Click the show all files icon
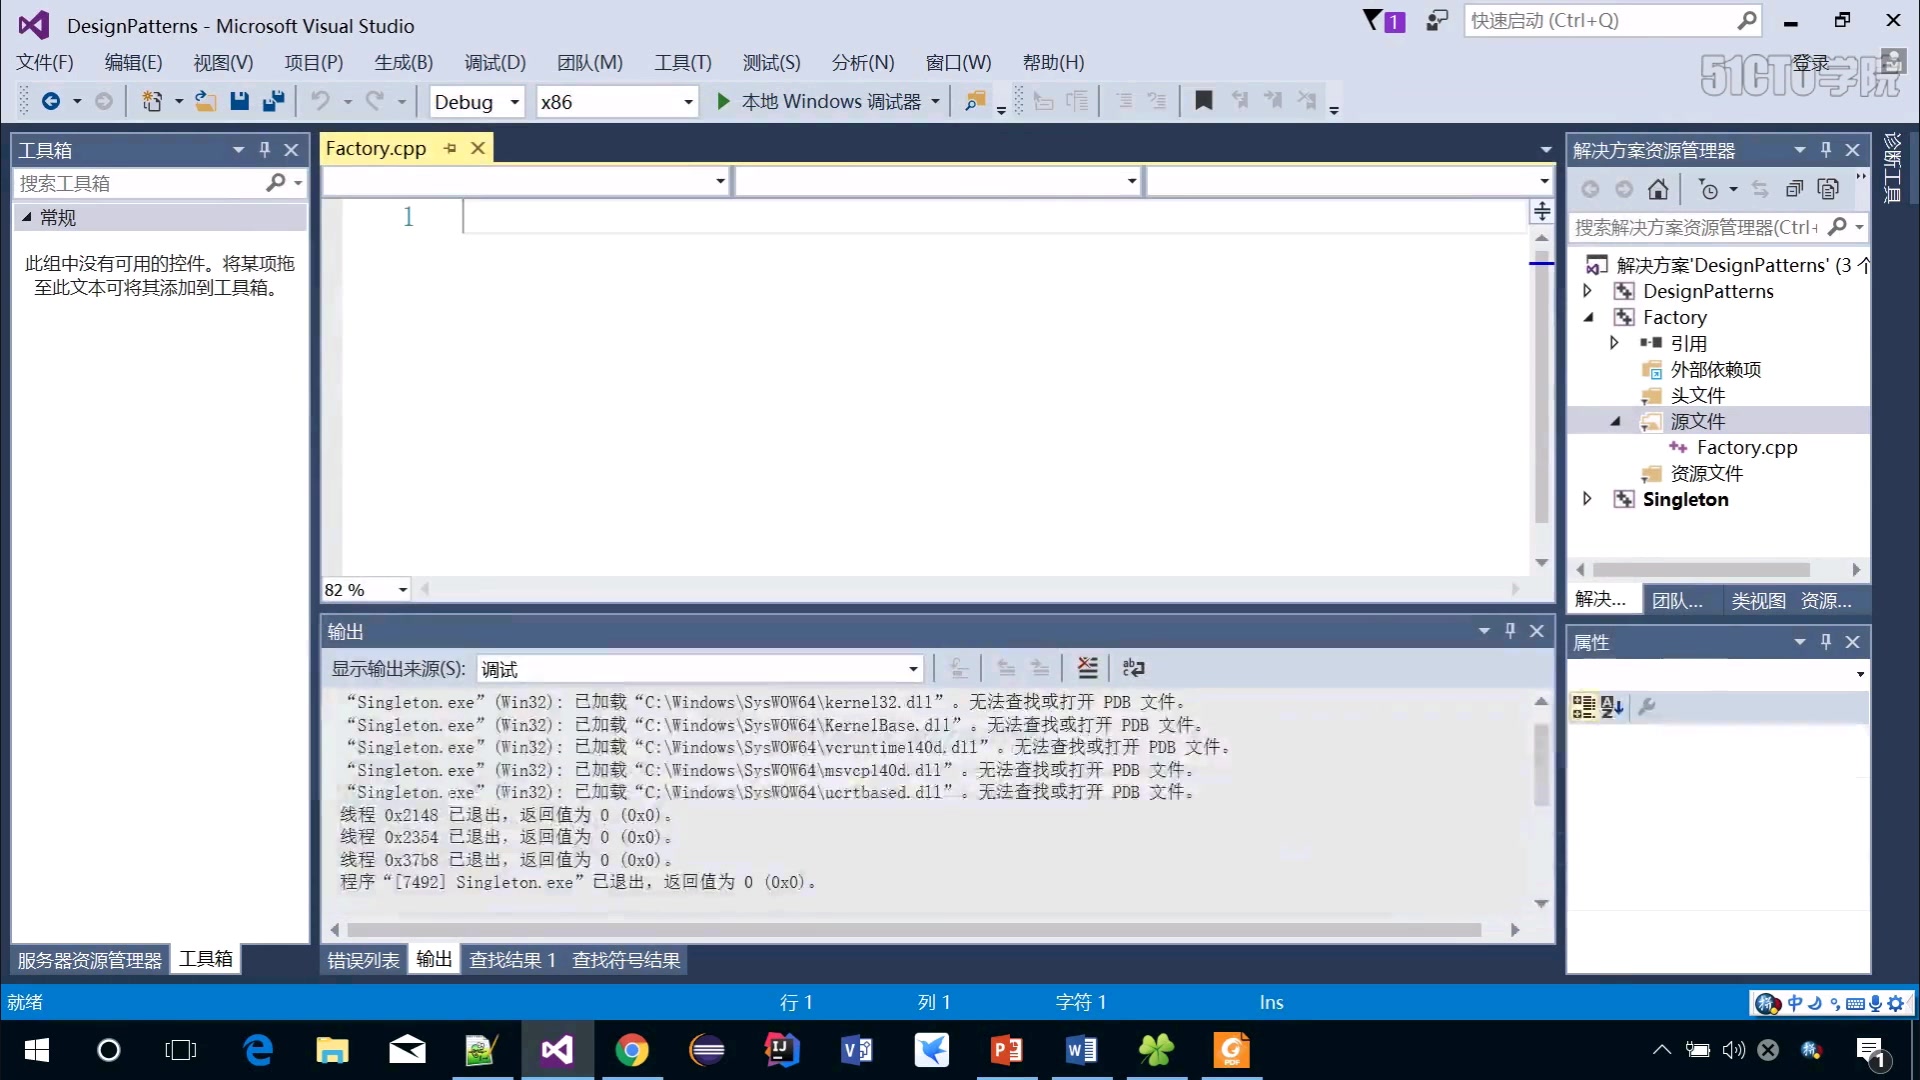Image resolution: width=1920 pixels, height=1080 pixels. (x=1828, y=189)
